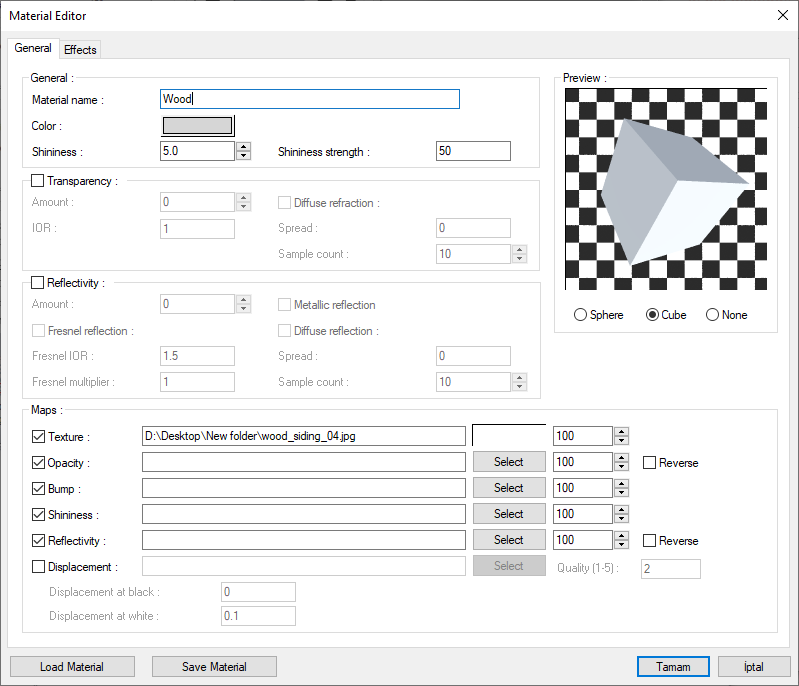Choose None for preview shape

[712, 315]
